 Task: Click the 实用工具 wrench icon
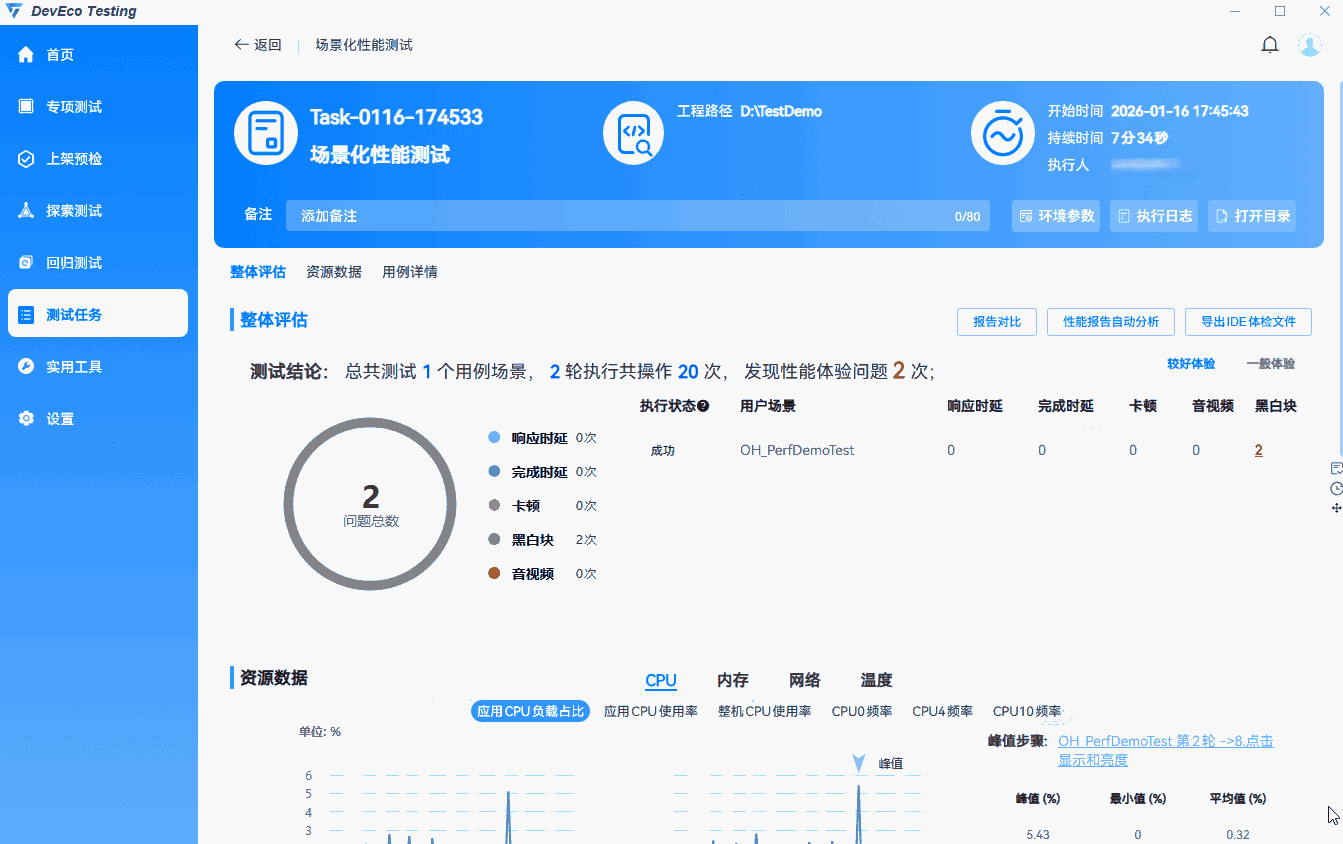click(26, 367)
